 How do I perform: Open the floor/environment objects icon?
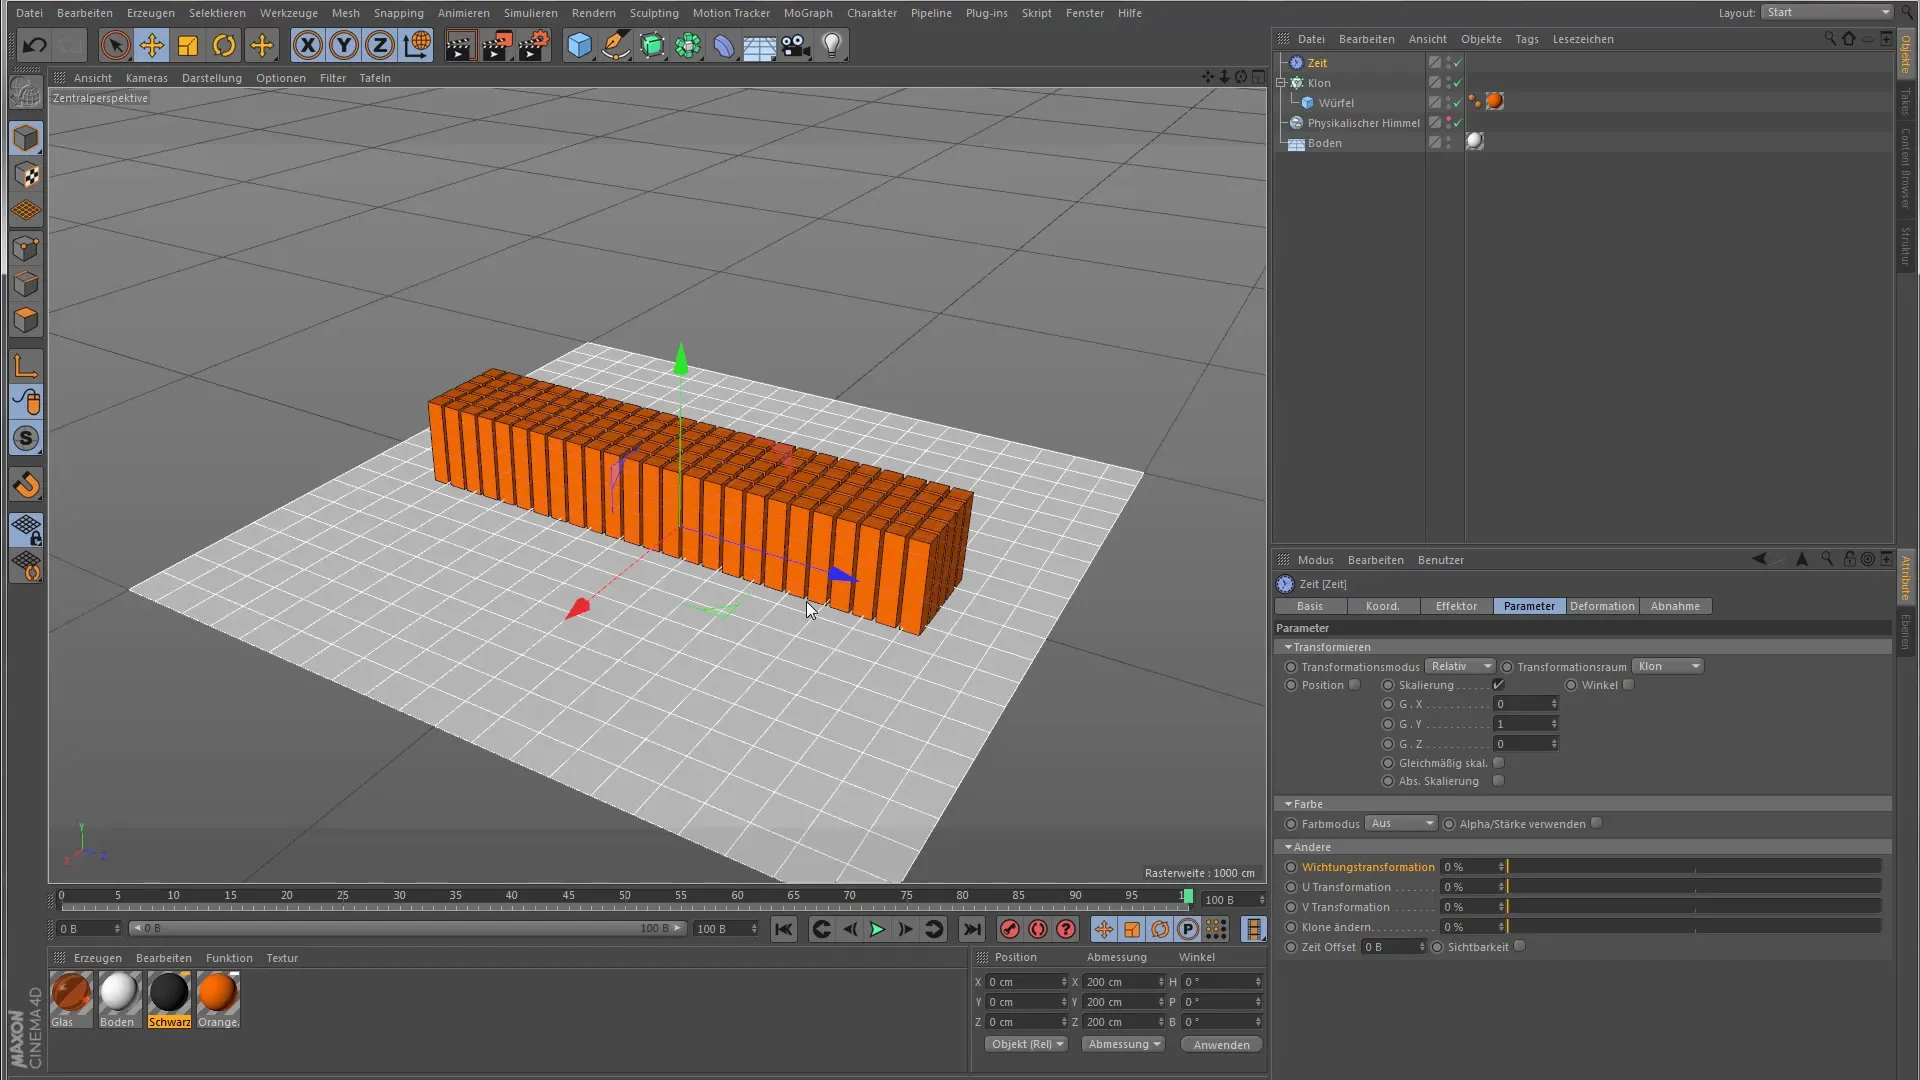[x=759, y=45]
